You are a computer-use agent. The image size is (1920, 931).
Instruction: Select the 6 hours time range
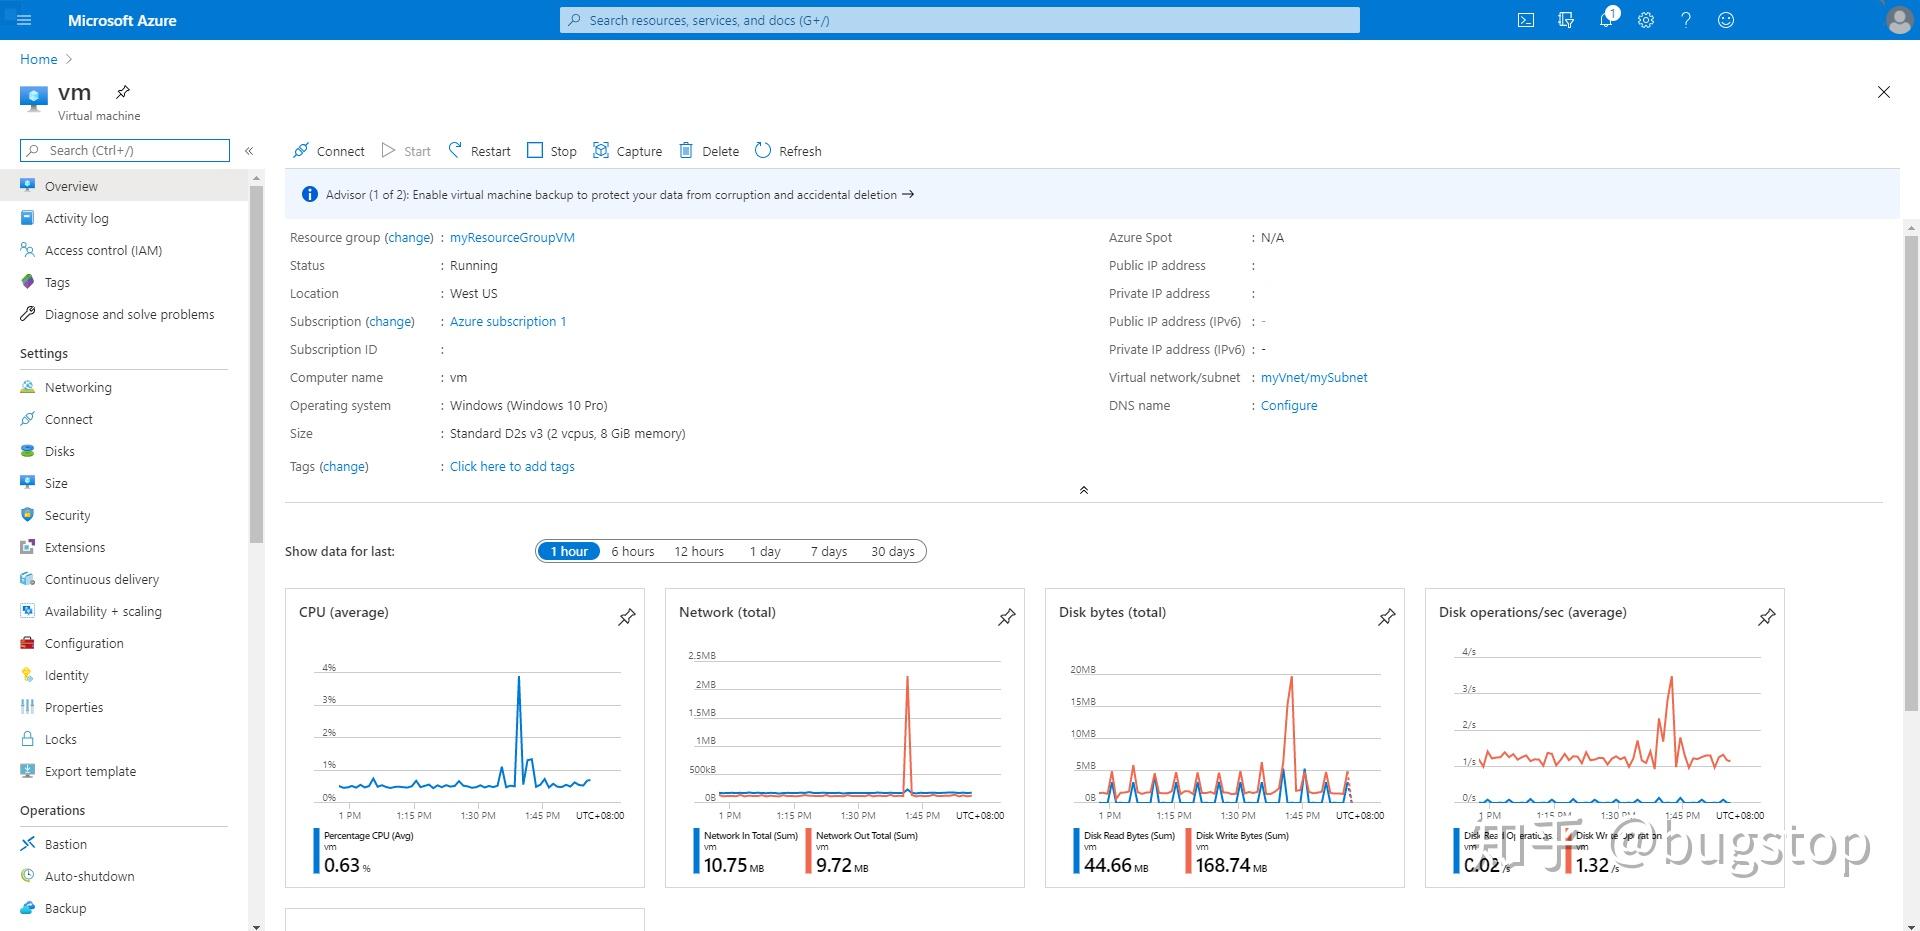pos(633,551)
